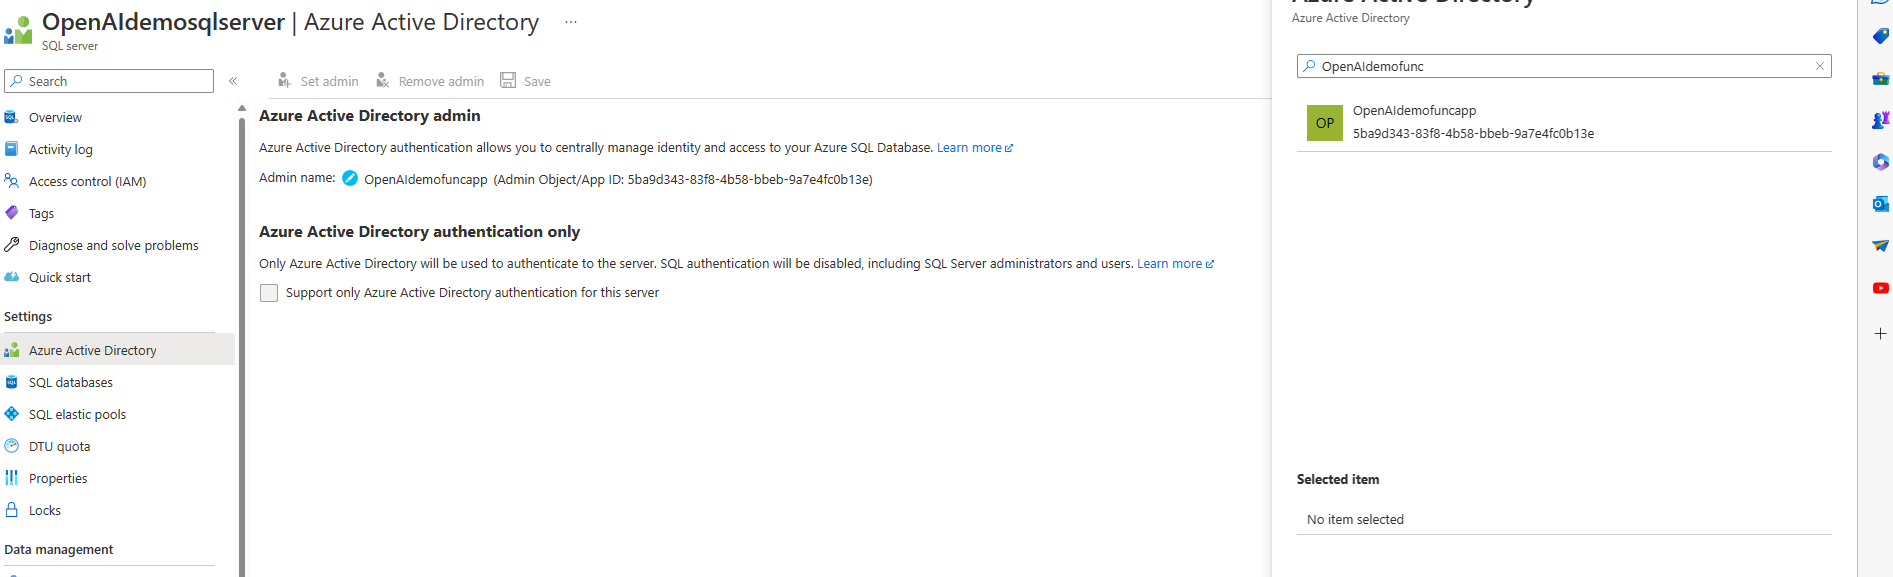Click the Azure Active Directory sidebar icon
The width and height of the screenshot is (1893, 577).
11,350
